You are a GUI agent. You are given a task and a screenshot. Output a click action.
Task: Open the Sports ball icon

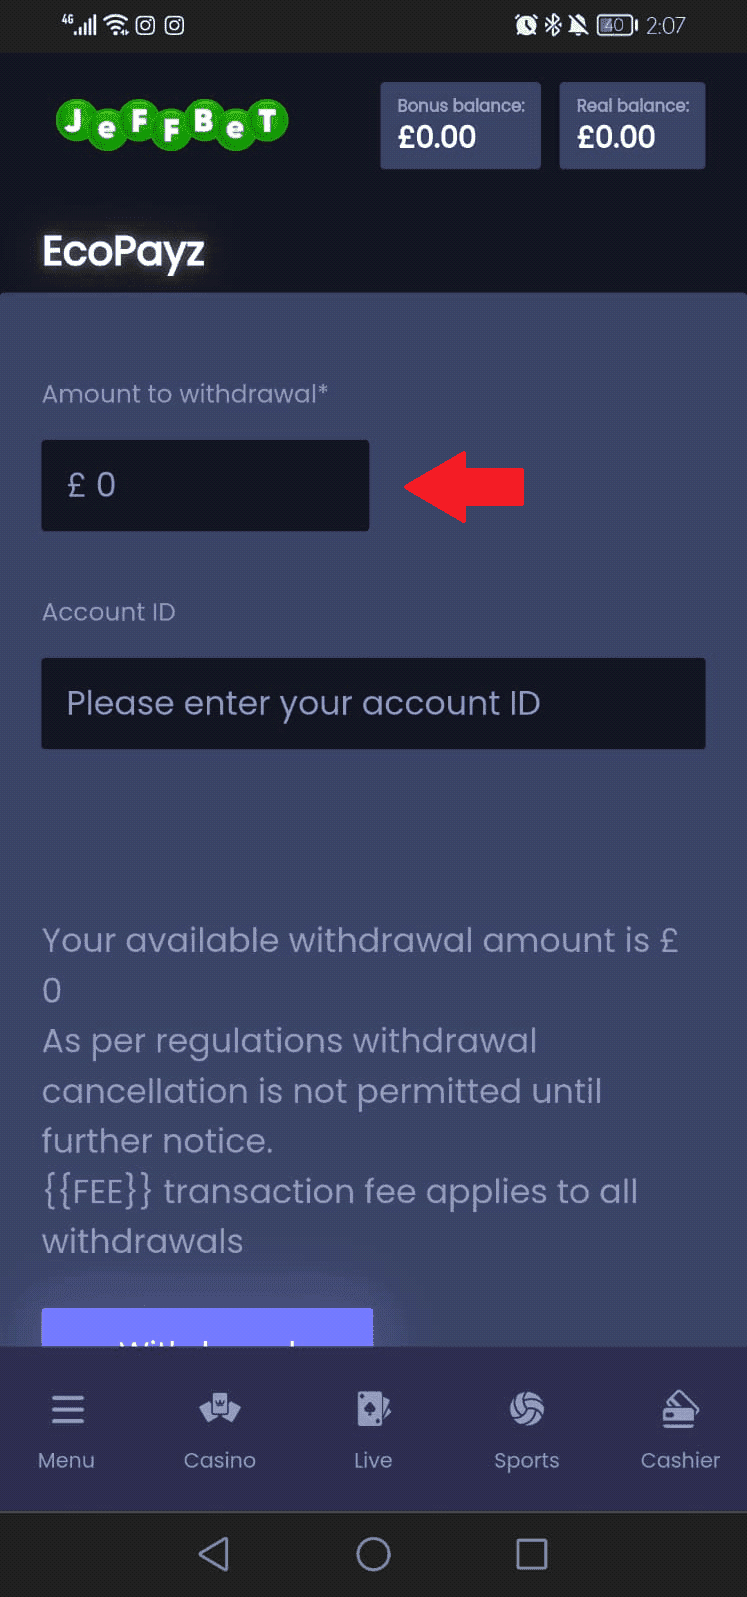(x=527, y=1409)
